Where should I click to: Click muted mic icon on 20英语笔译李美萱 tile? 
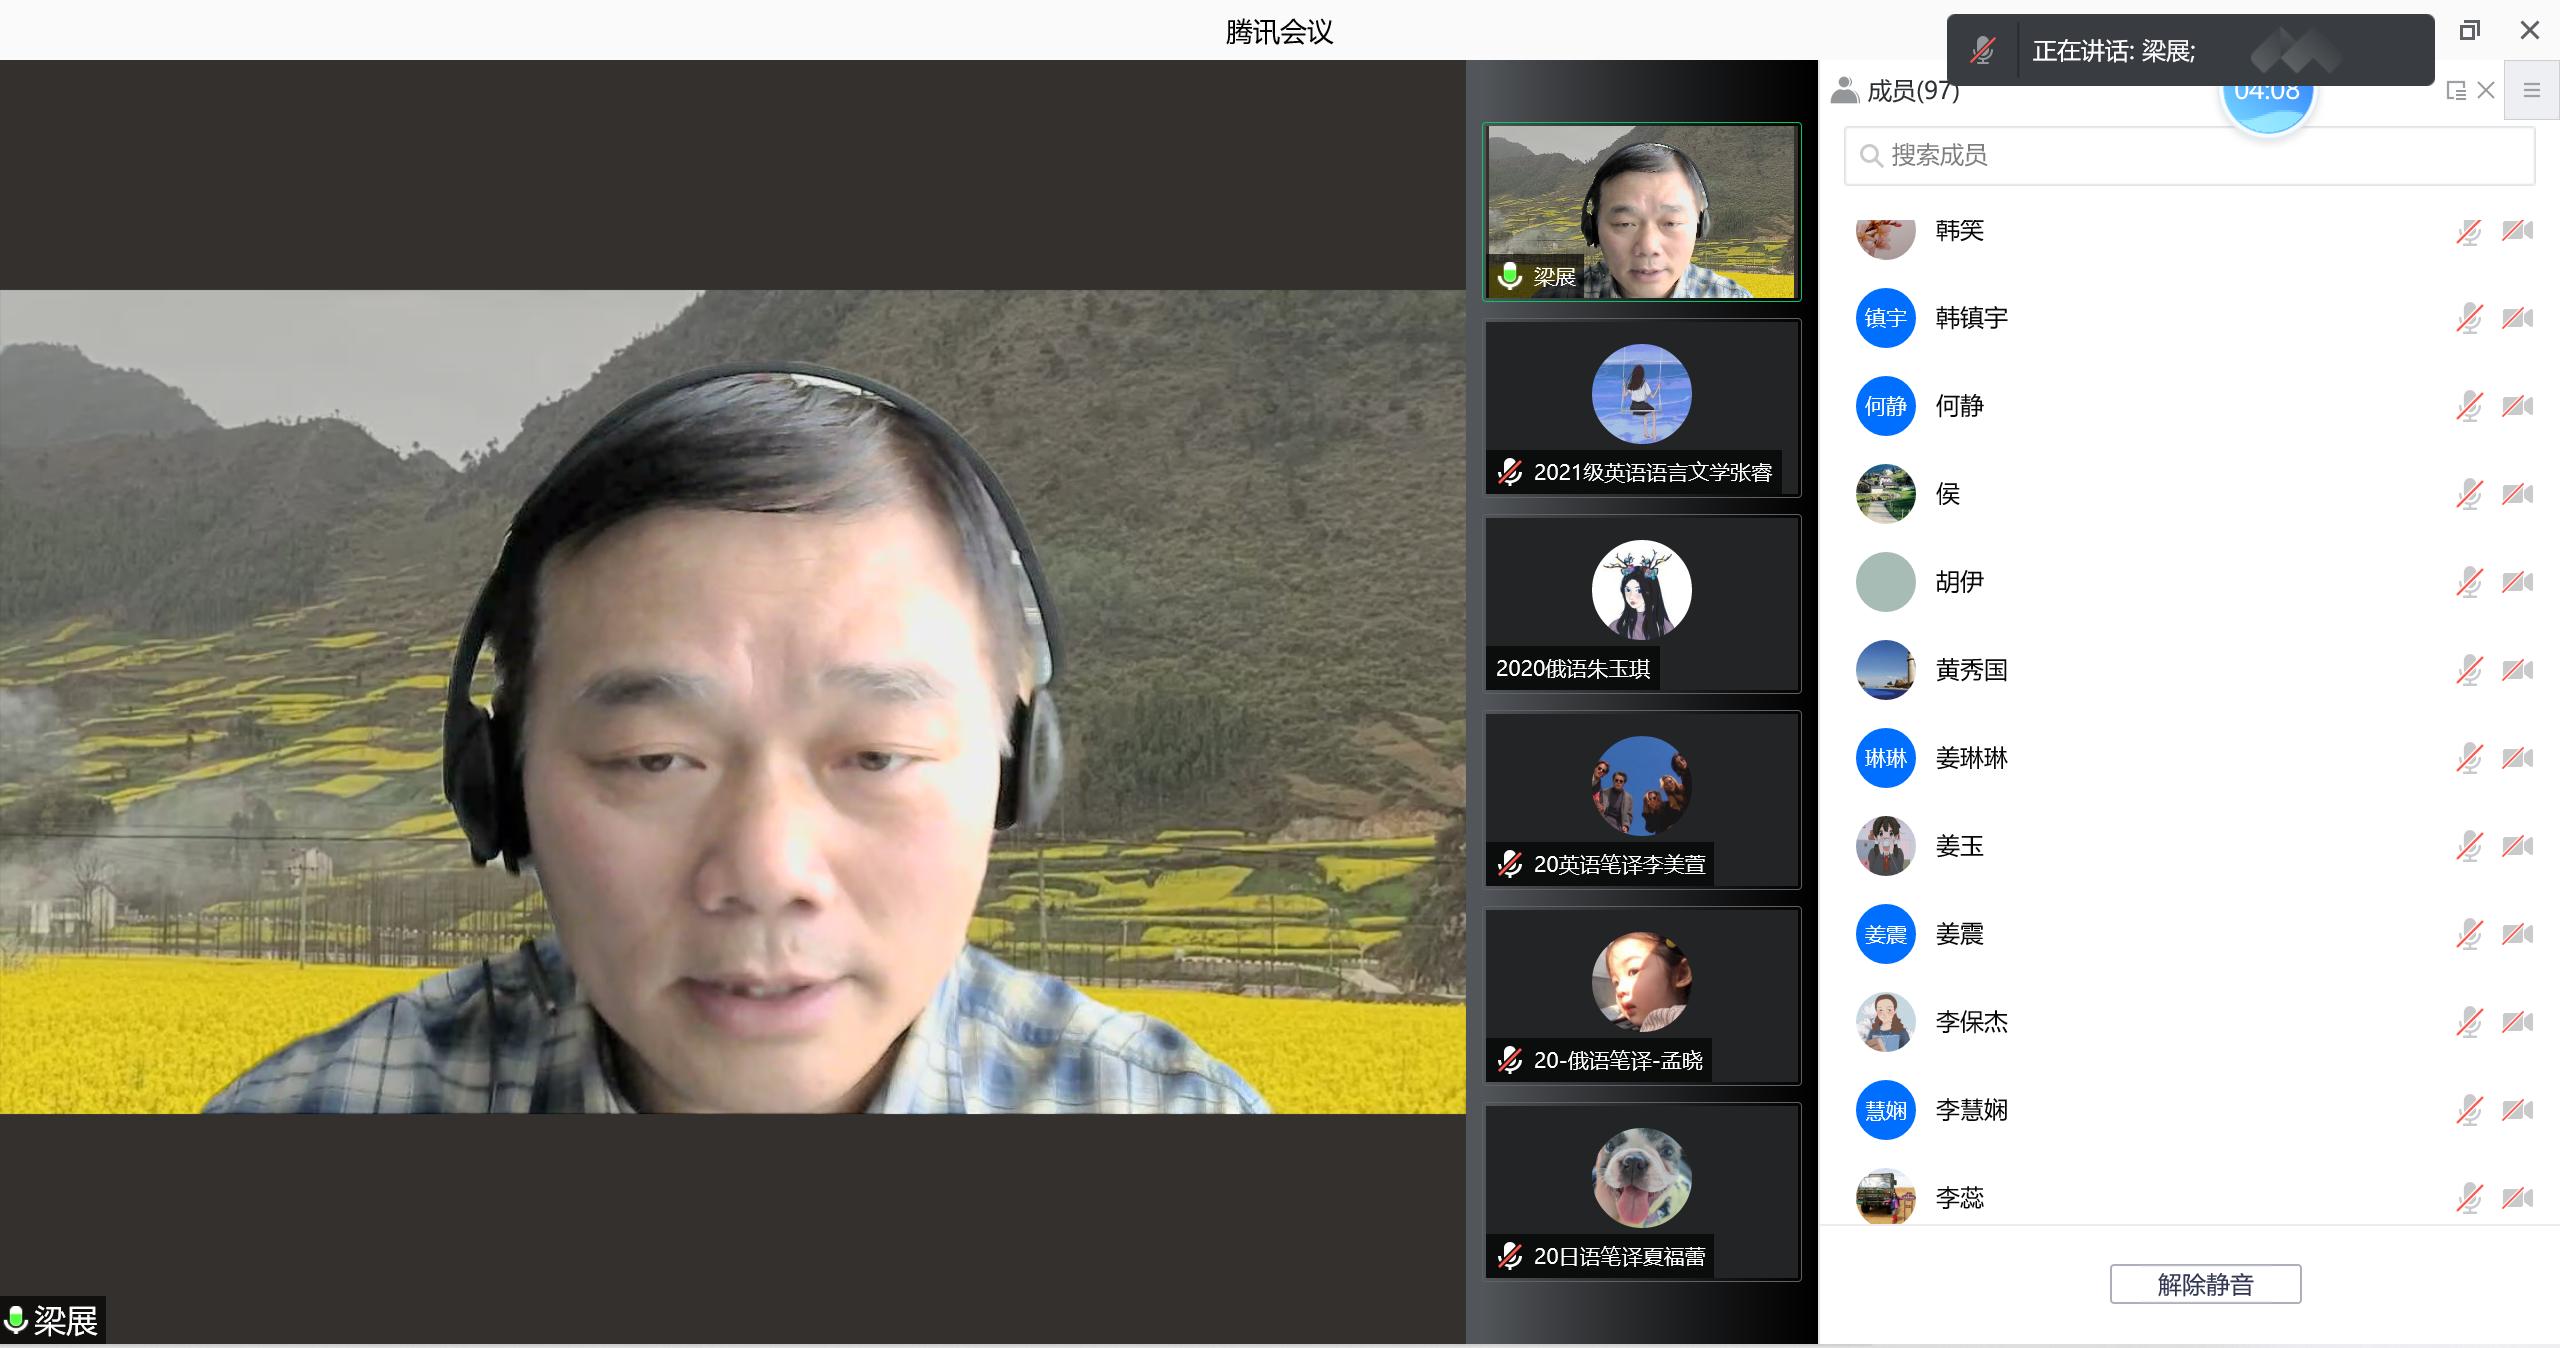pyautogui.click(x=1510, y=864)
